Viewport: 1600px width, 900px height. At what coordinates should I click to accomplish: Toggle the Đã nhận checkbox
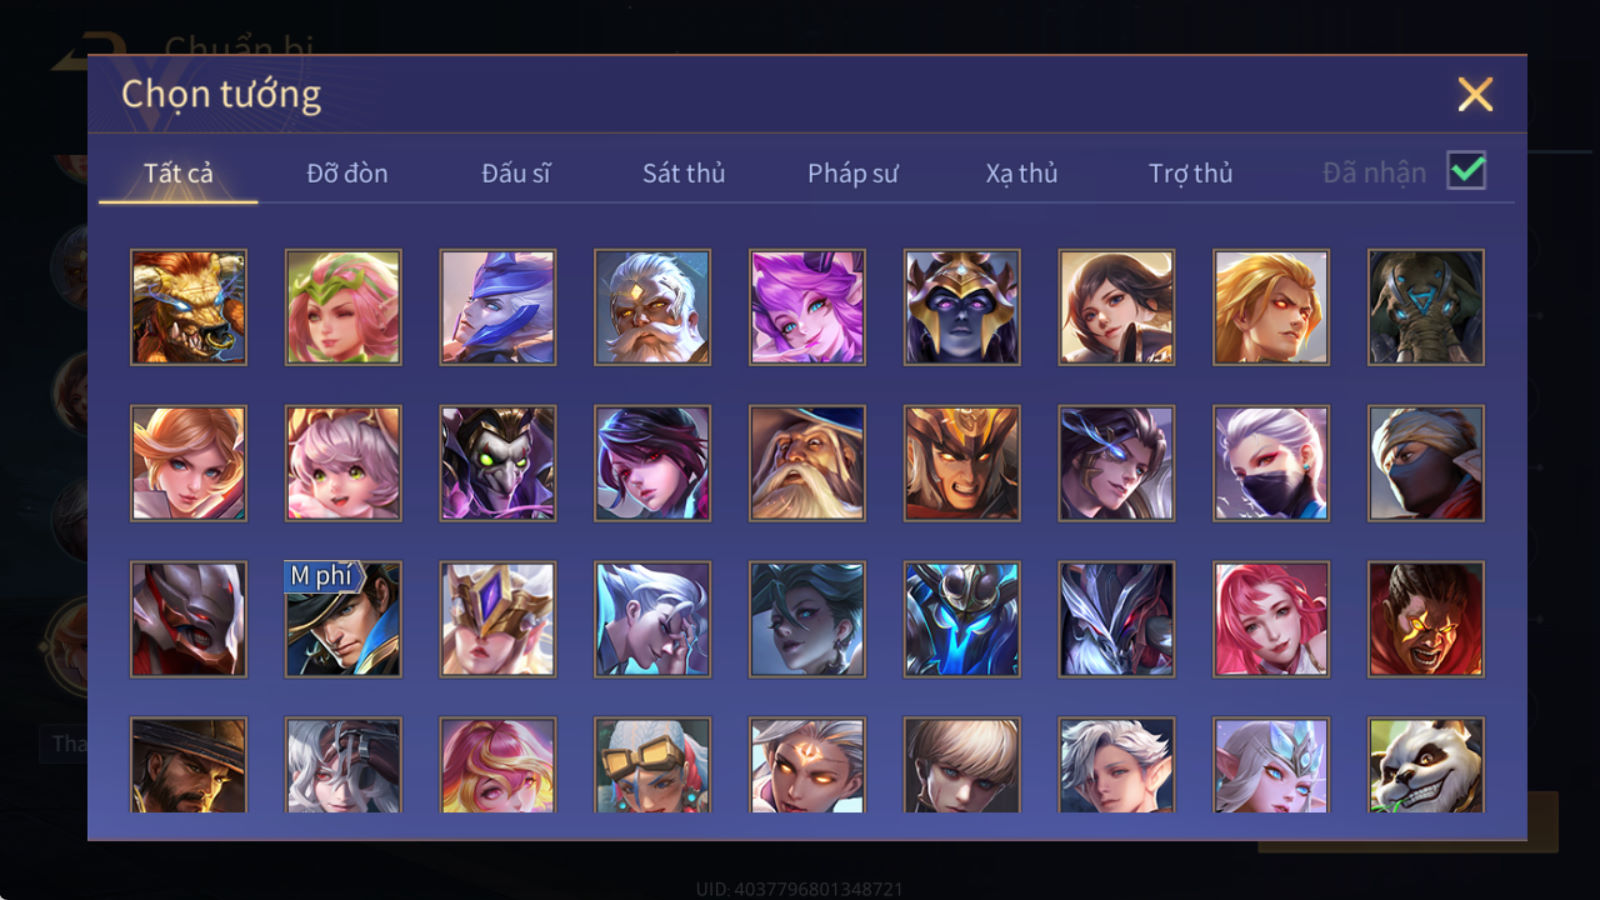tap(1466, 171)
